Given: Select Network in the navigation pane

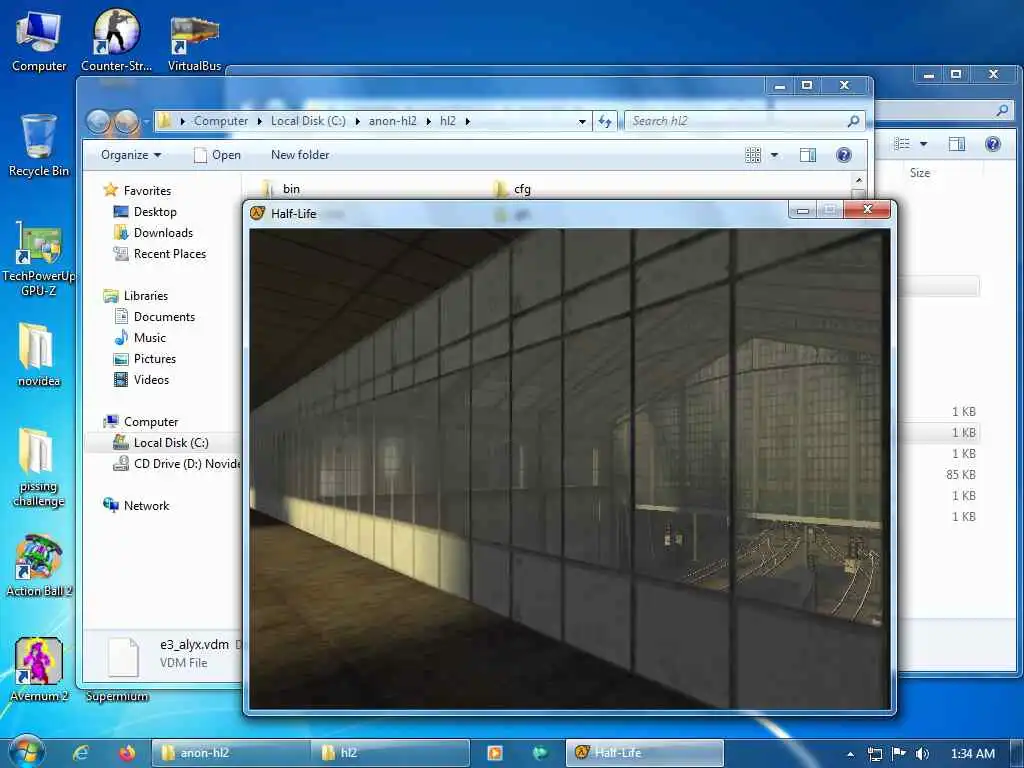Looking at the screenshot, I should coord(146,505).
